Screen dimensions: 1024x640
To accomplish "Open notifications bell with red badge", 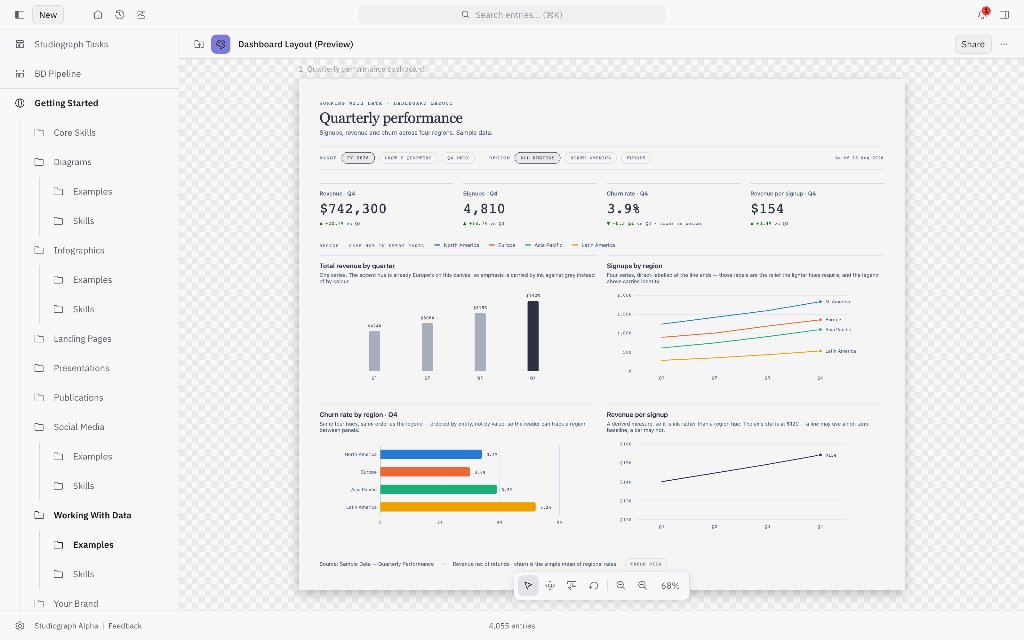I will 983,14.
